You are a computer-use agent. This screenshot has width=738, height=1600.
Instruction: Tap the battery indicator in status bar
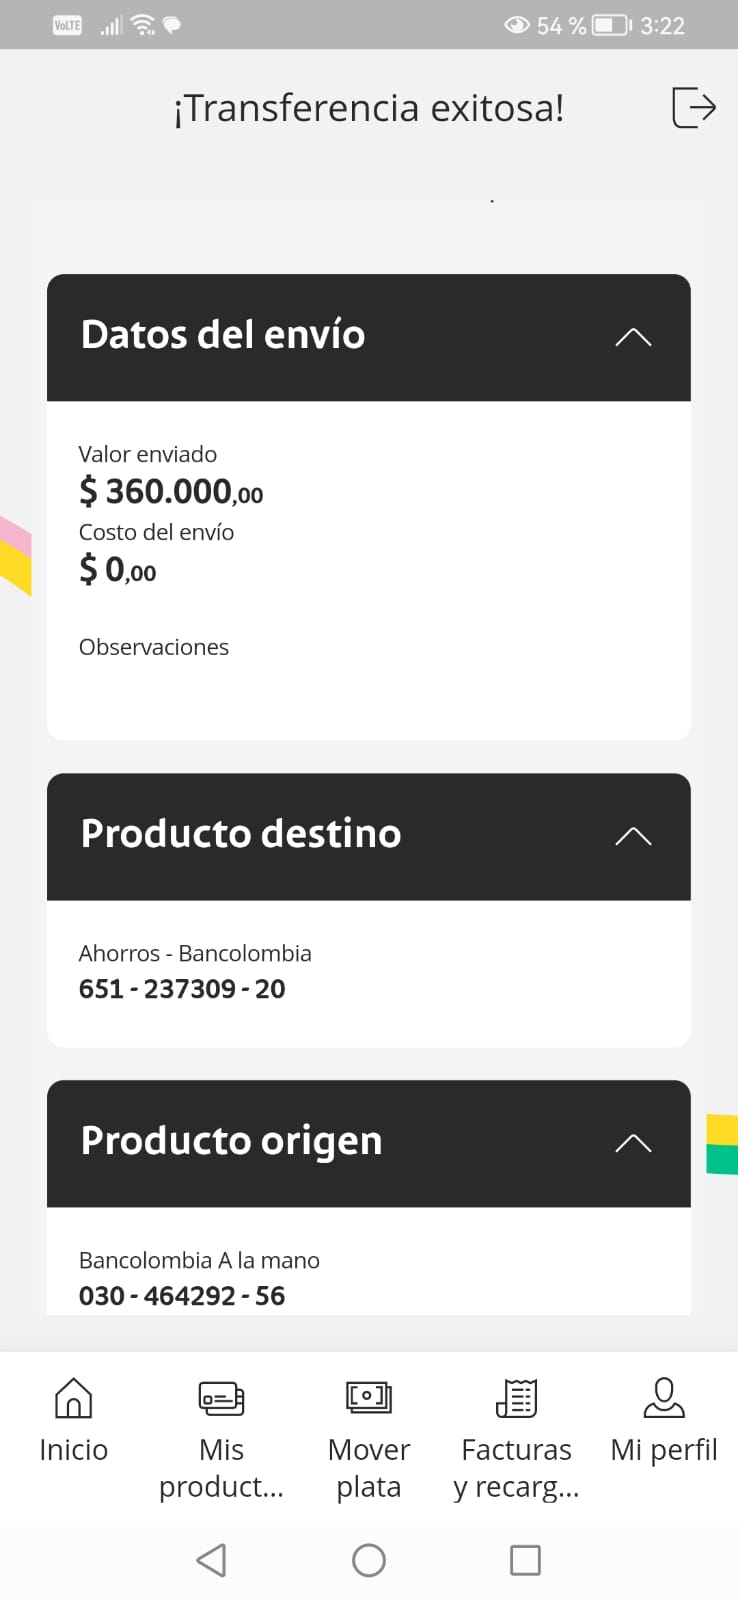click(x=611, y=25)
